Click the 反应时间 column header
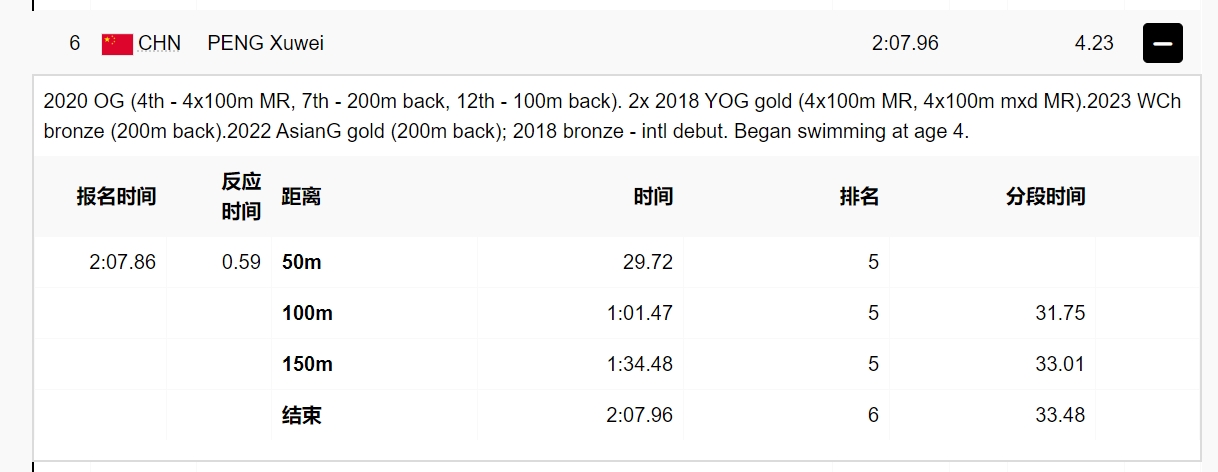The width and height of the screenshot is (1218, 472). pos(241,196)
